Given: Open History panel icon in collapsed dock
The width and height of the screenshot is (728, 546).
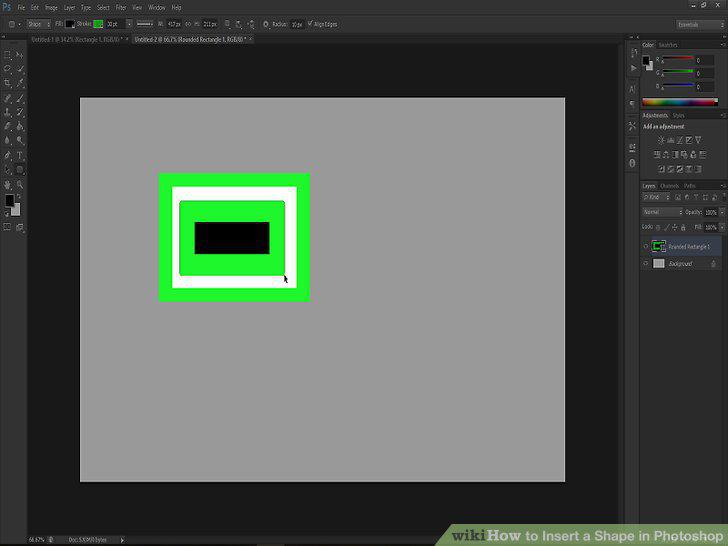Looking at the screenshot, I should 633,54.
